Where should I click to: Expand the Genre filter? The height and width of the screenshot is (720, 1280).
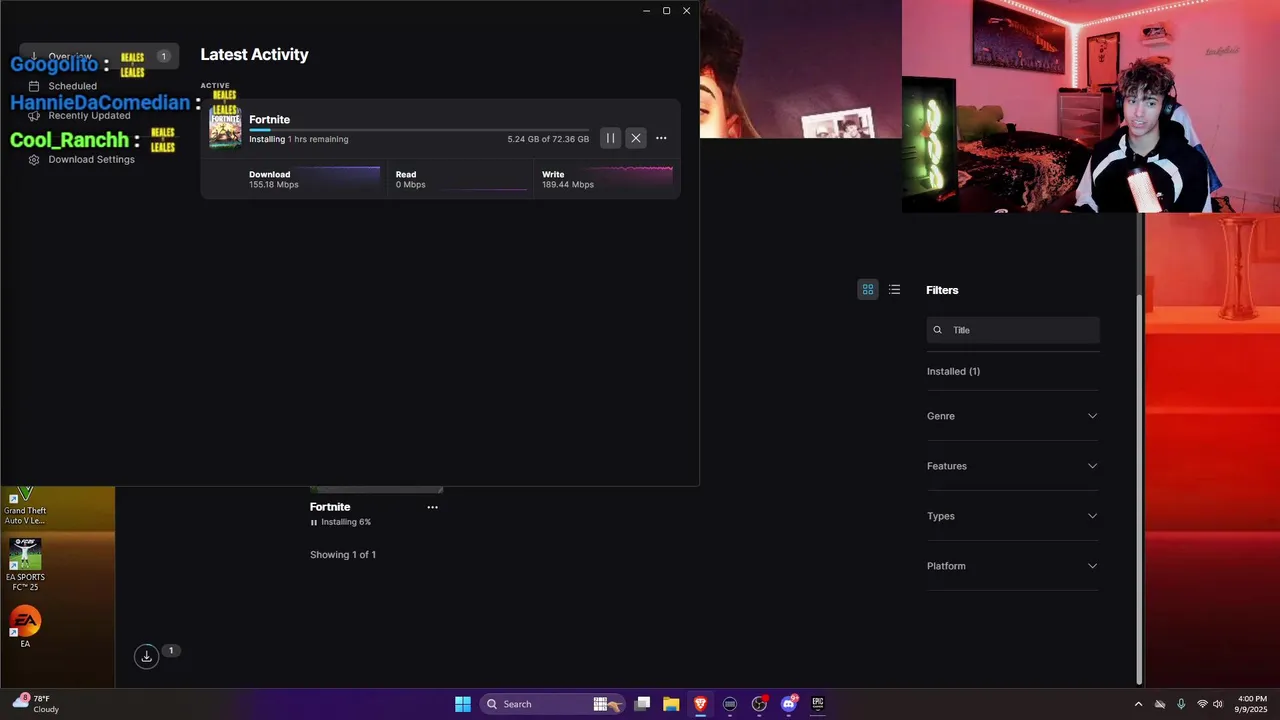[x=1013, y=416]
